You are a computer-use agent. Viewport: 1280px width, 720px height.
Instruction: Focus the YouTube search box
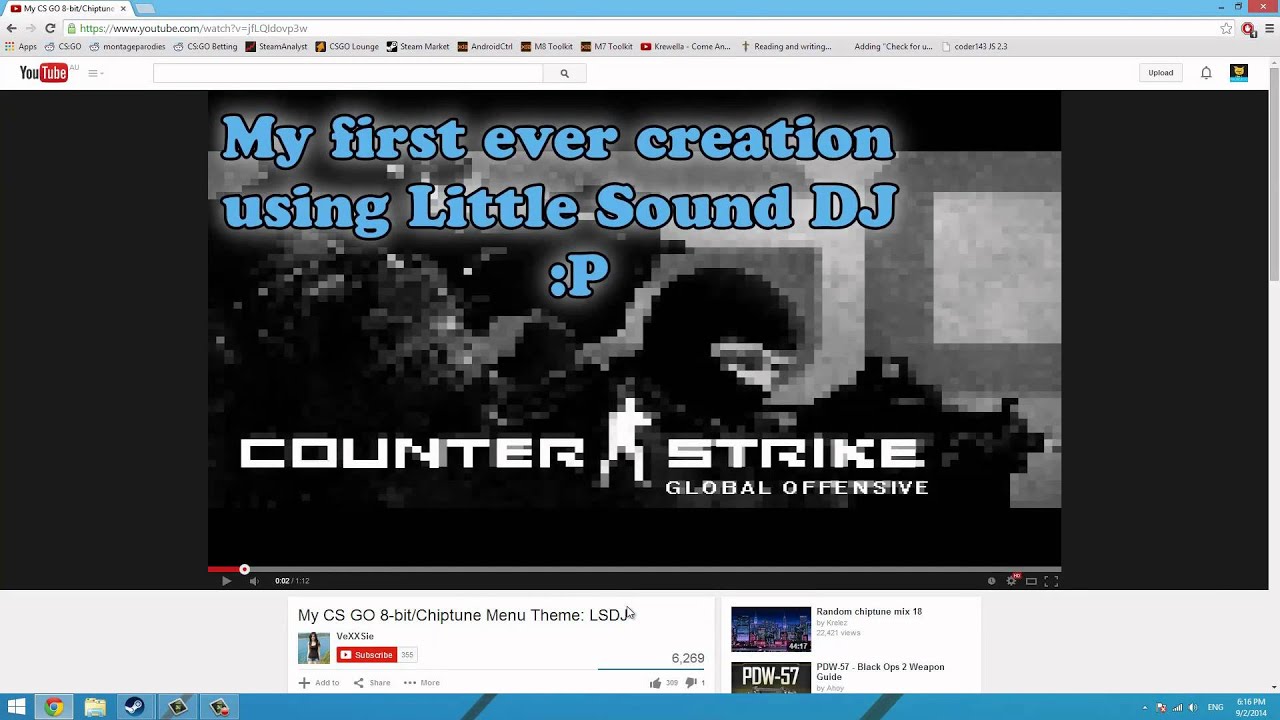click(348, 73)
